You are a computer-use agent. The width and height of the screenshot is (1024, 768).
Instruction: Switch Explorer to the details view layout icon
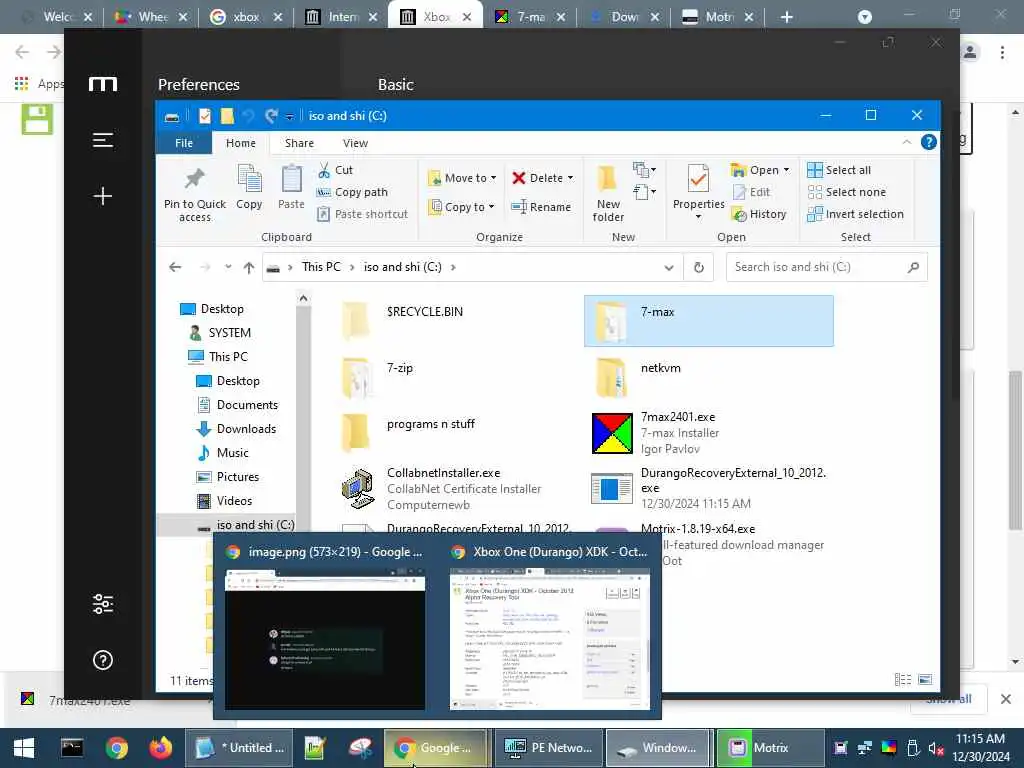(903, 680)
